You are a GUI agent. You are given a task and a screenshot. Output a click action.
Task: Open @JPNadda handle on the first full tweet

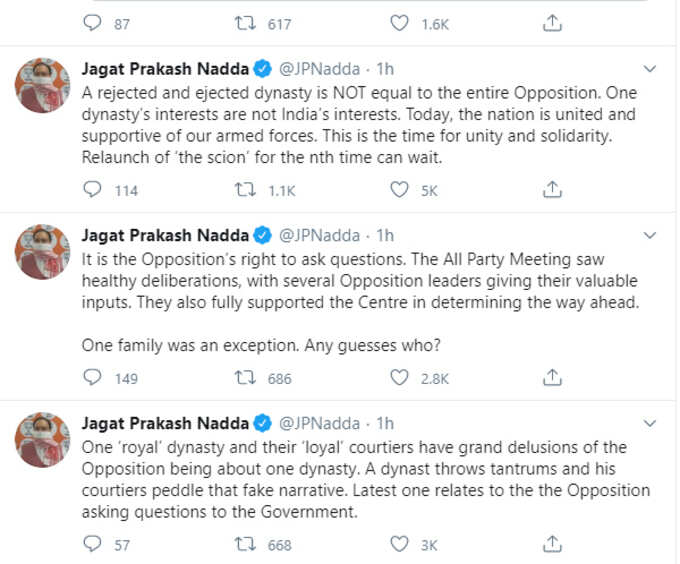[319, 69]
